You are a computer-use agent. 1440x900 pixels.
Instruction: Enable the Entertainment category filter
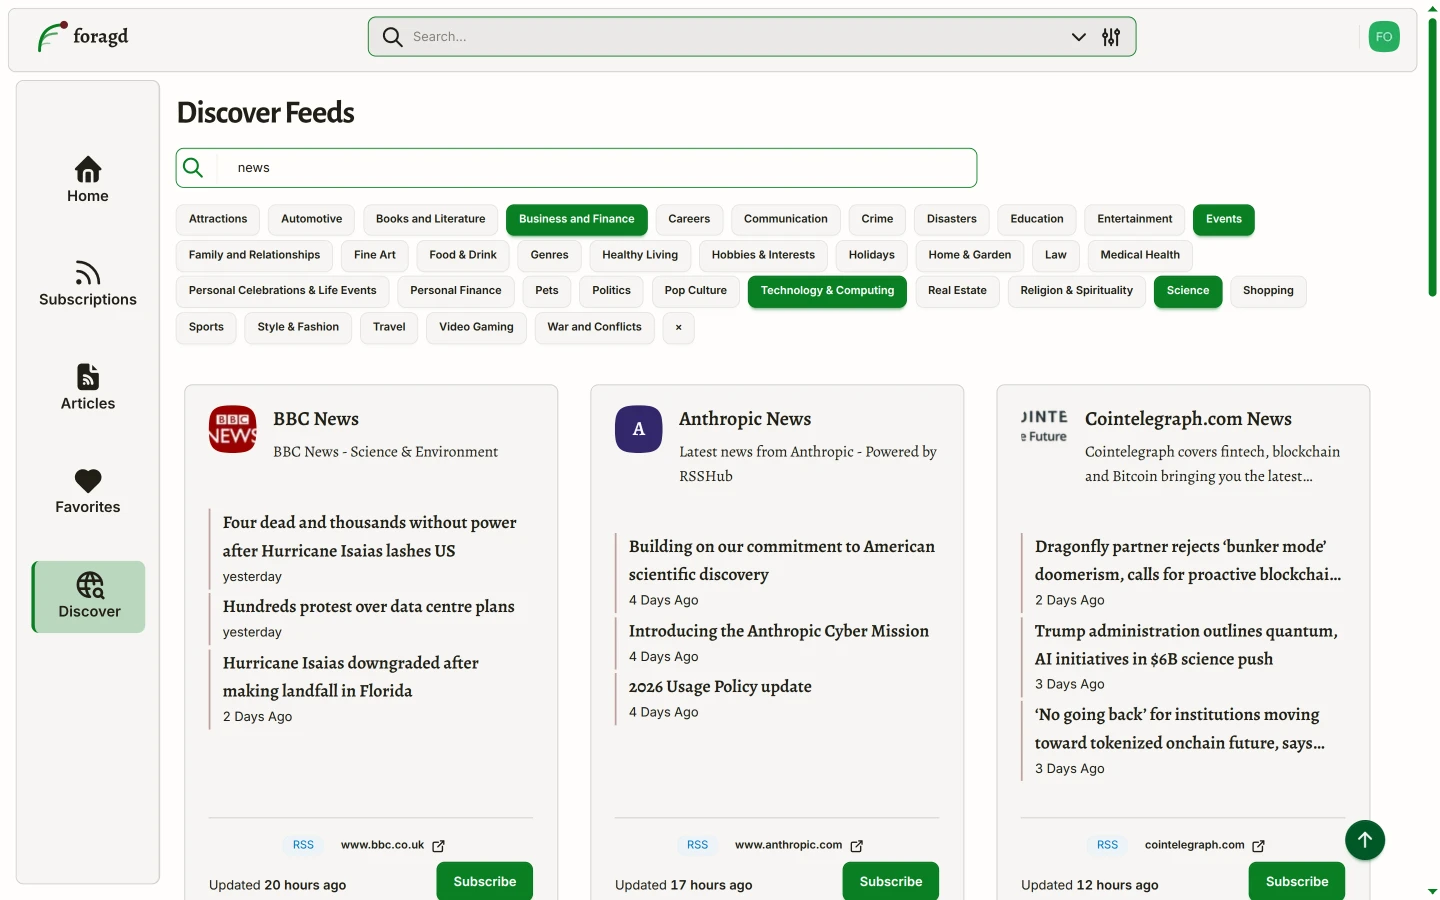click(x=1135, y=219)
